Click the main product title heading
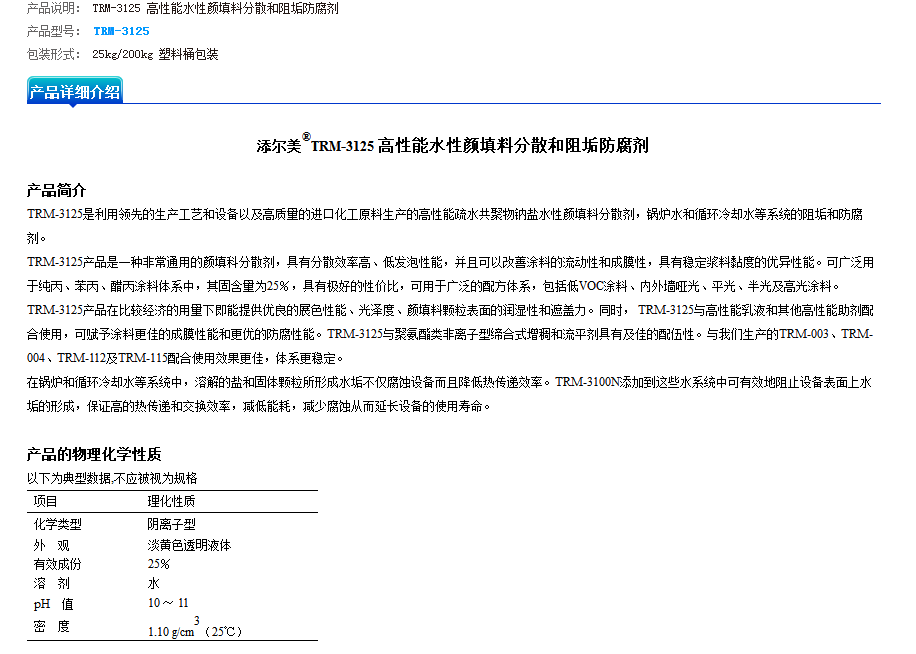This screenshot has width=916, height=654. pyautogui.click(x=453, y=146)
